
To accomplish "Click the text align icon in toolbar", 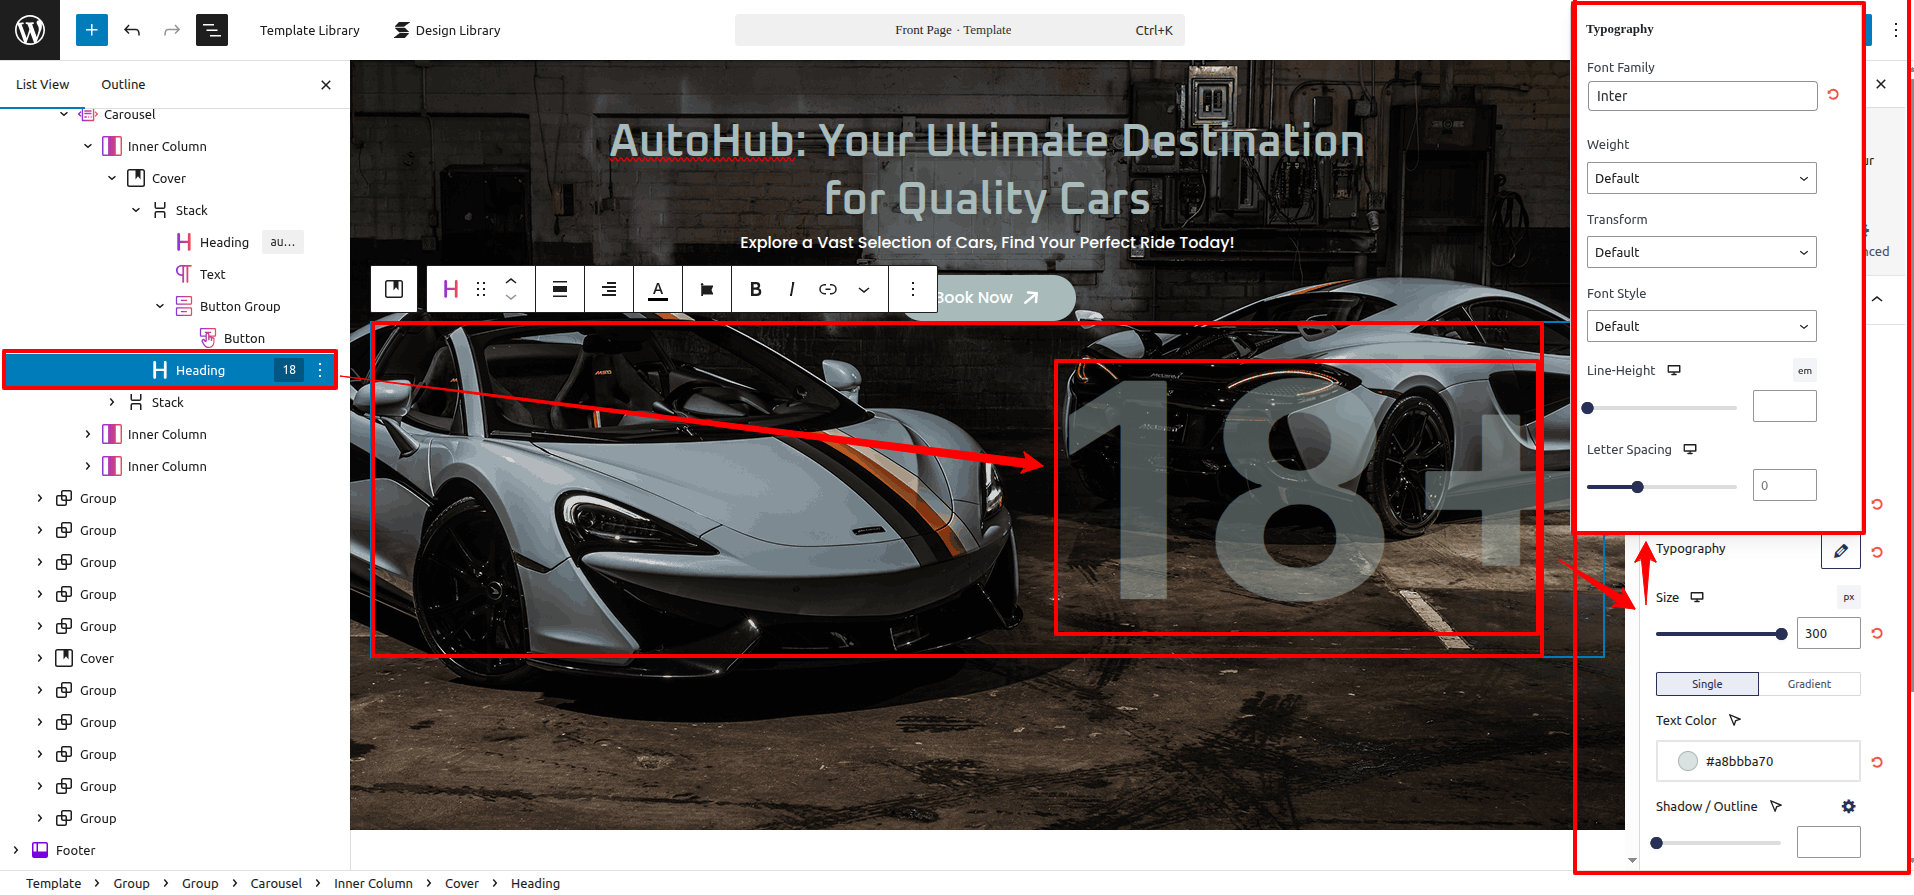I will 609,289.
